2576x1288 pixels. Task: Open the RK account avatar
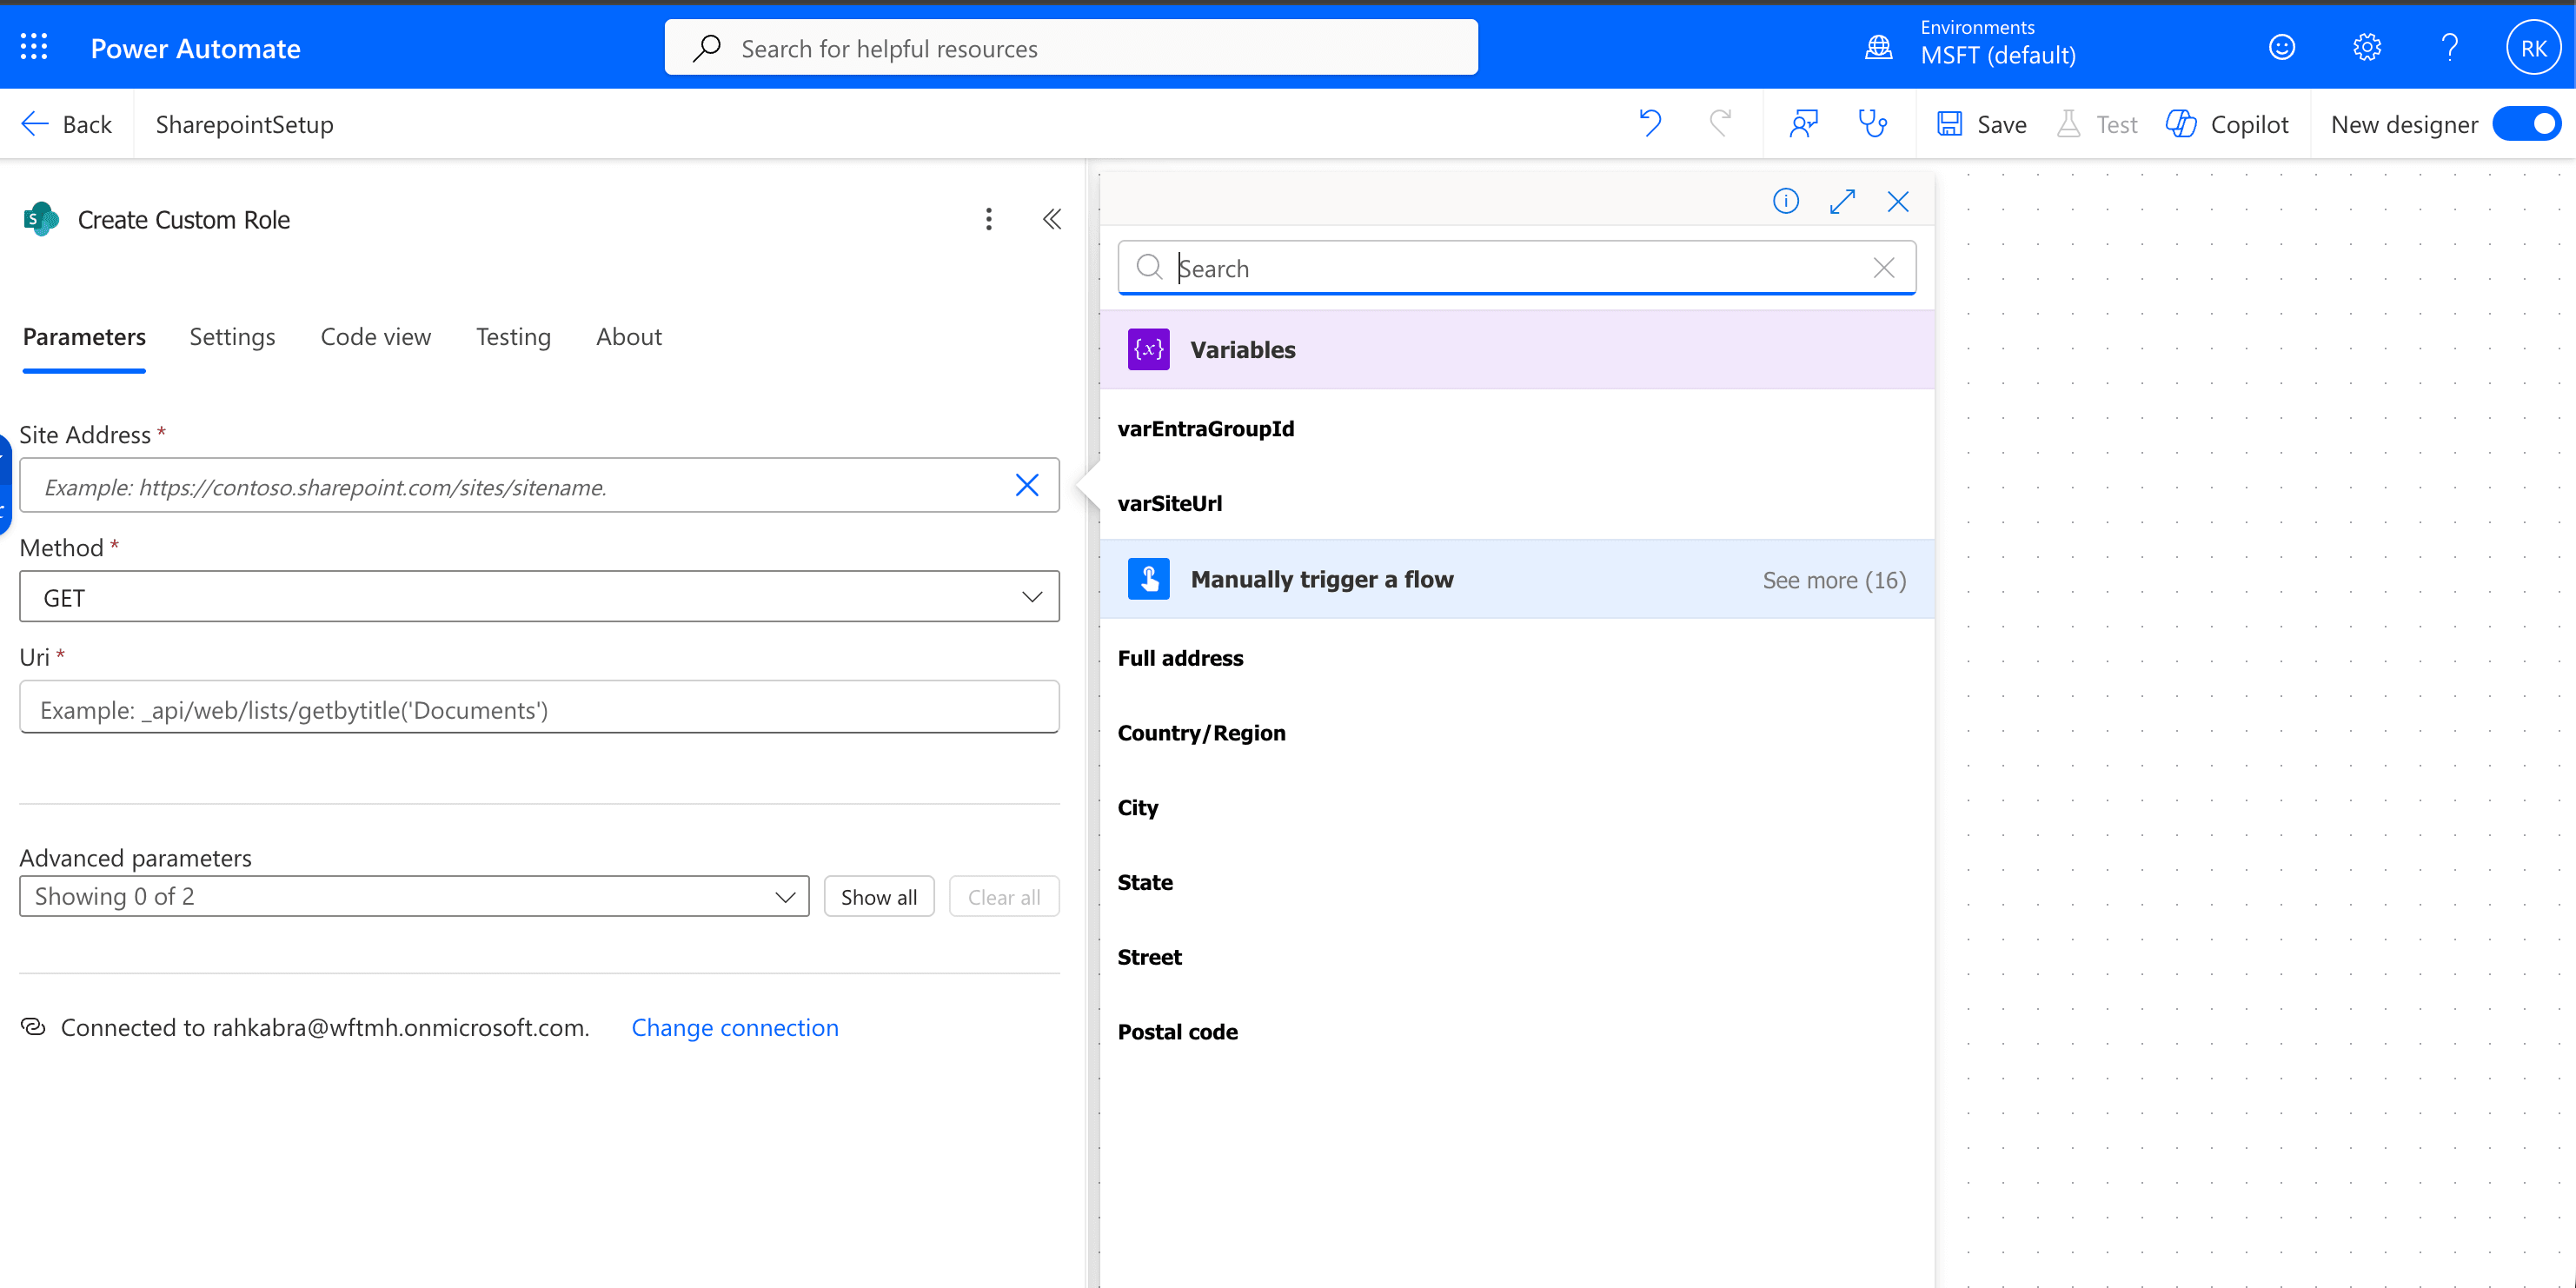pyautogui.click(x=2533, y=48)
